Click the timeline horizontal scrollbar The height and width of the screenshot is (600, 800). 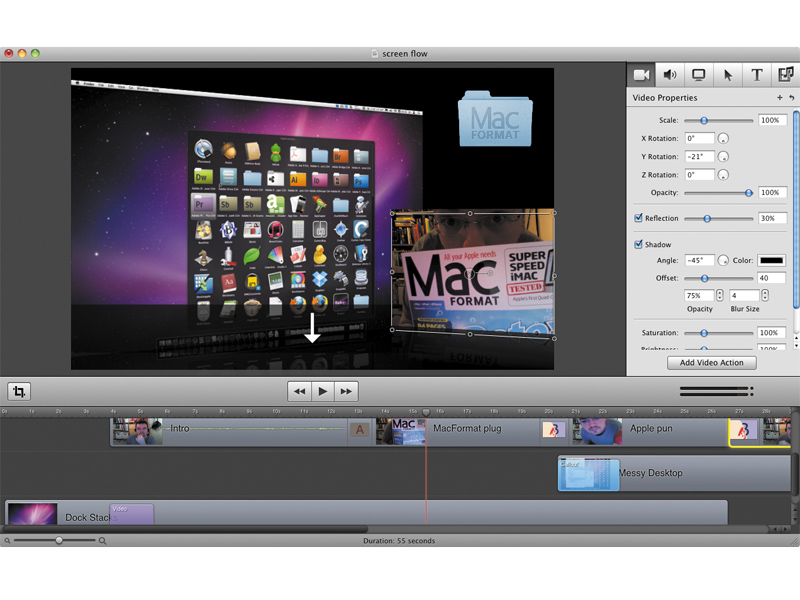185,530
